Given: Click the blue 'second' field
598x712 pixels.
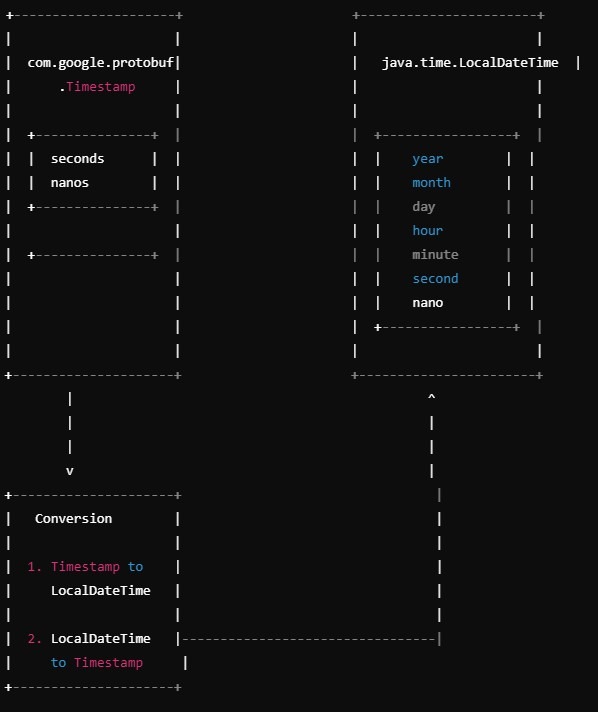Looking at the screenshot, I should pyautogui.click(x=435, y=278).
